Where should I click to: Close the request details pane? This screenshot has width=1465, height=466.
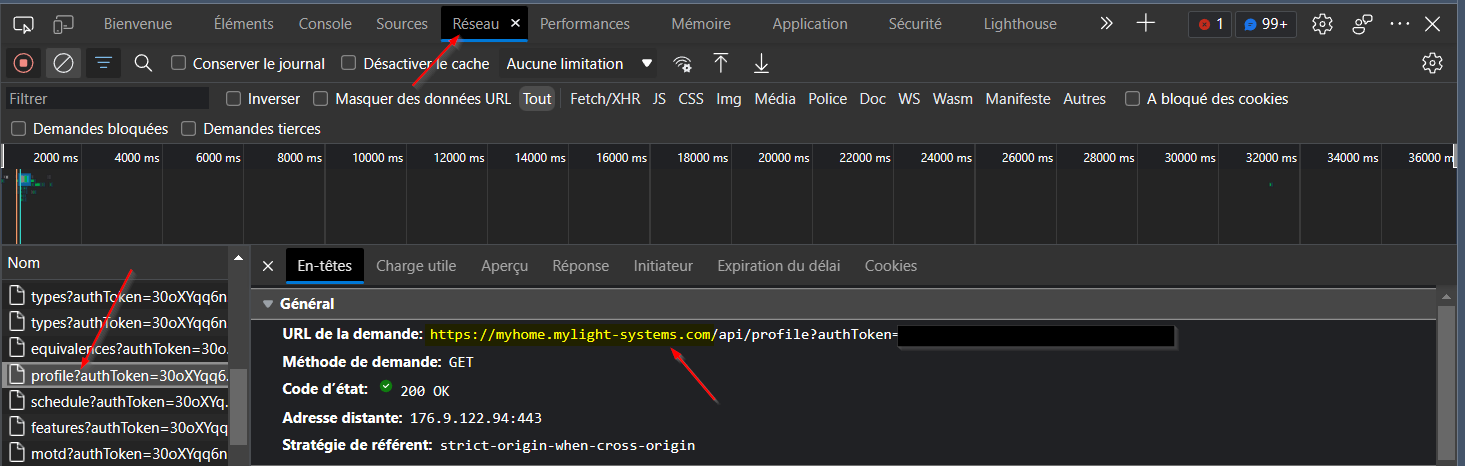coord(267,266)
